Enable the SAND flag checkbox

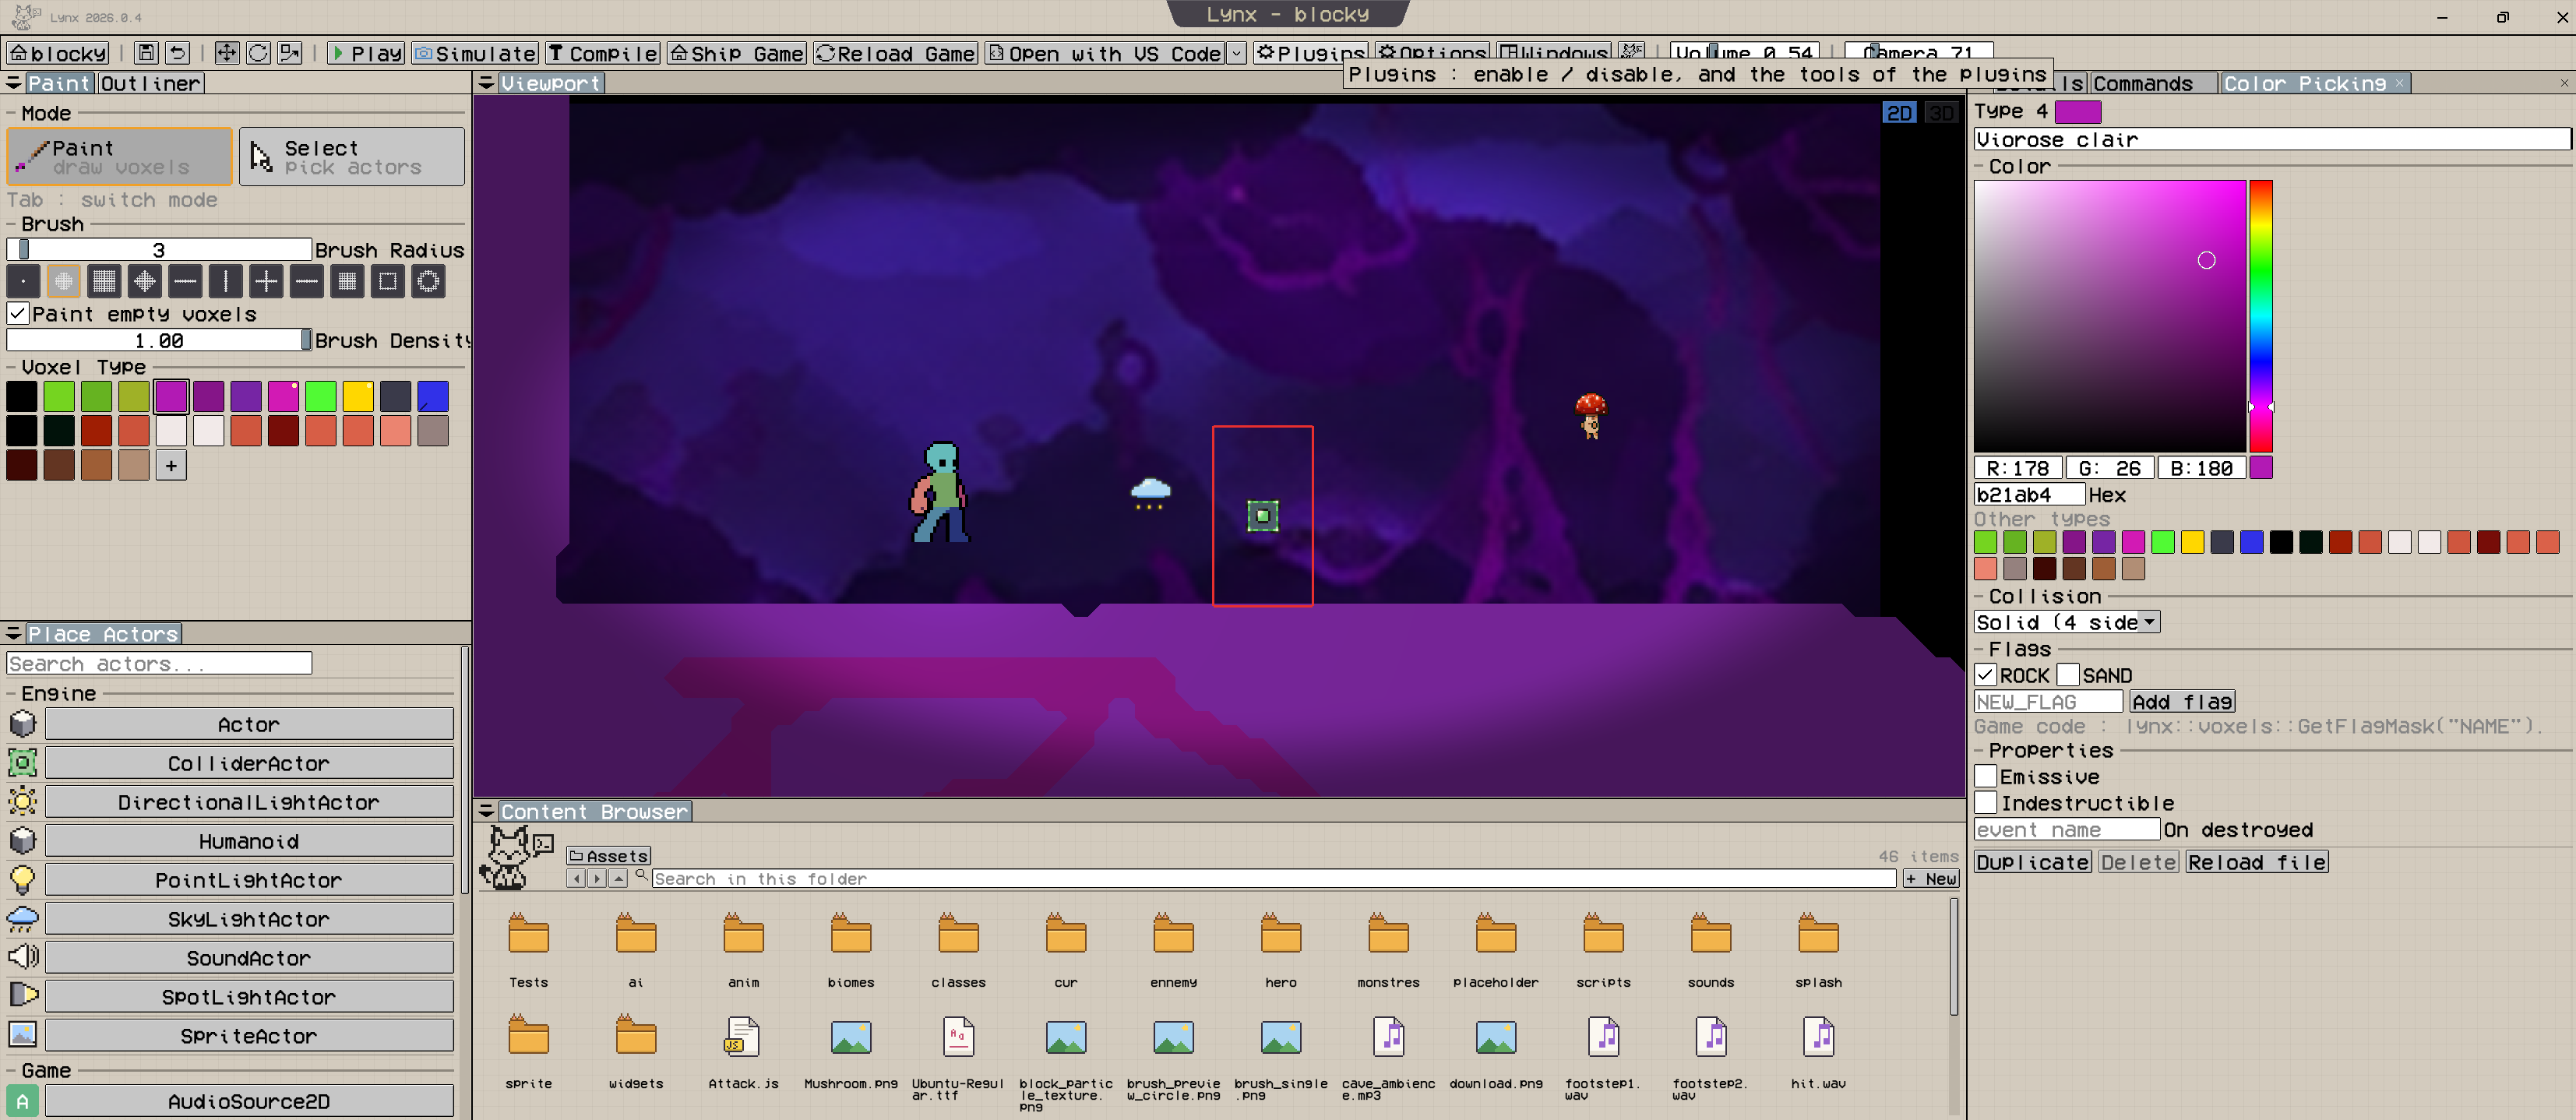pos(2069,675)
